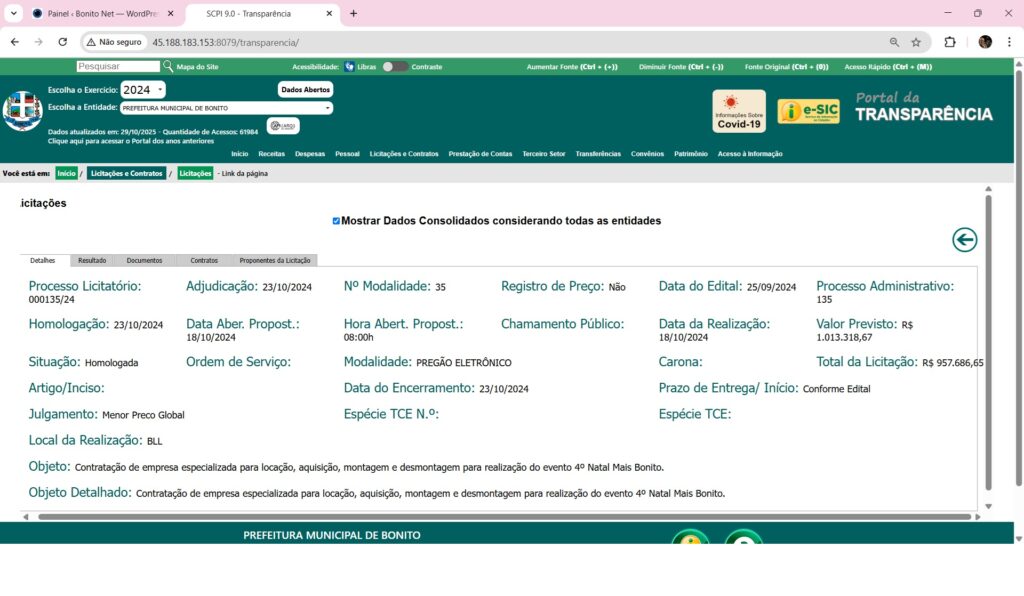Bookmark this page with the star icon

[x=916, y=42]
